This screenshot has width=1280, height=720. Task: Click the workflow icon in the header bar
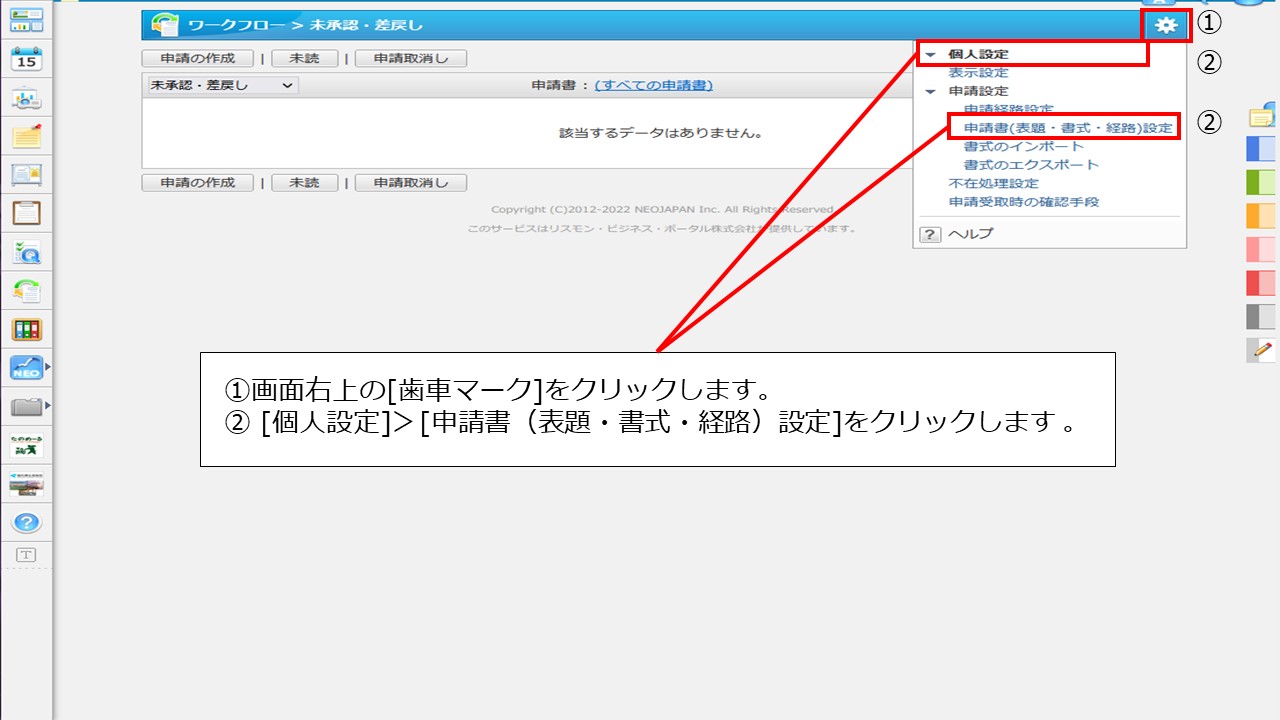coord(166,25)
